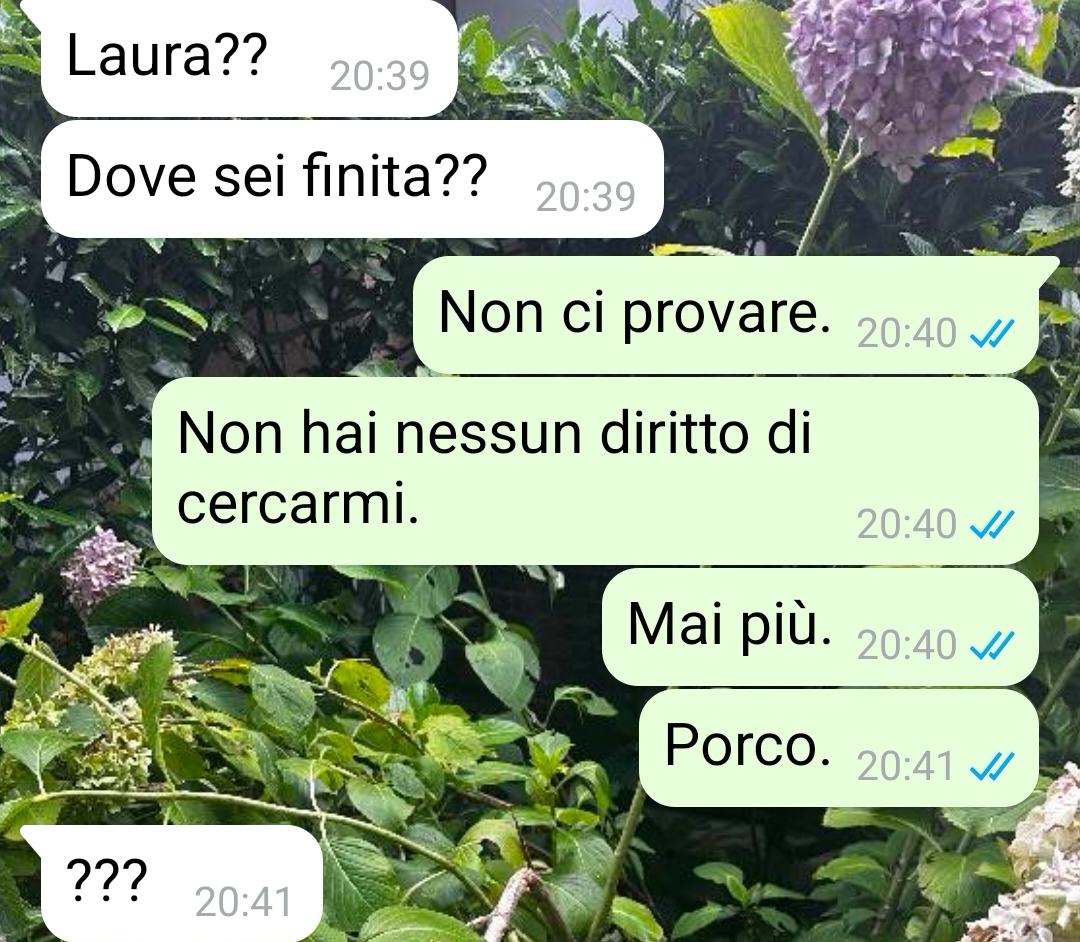
Task: Click the 20:41 timestamp on 'Porco.'
Action: pos(906,766)
